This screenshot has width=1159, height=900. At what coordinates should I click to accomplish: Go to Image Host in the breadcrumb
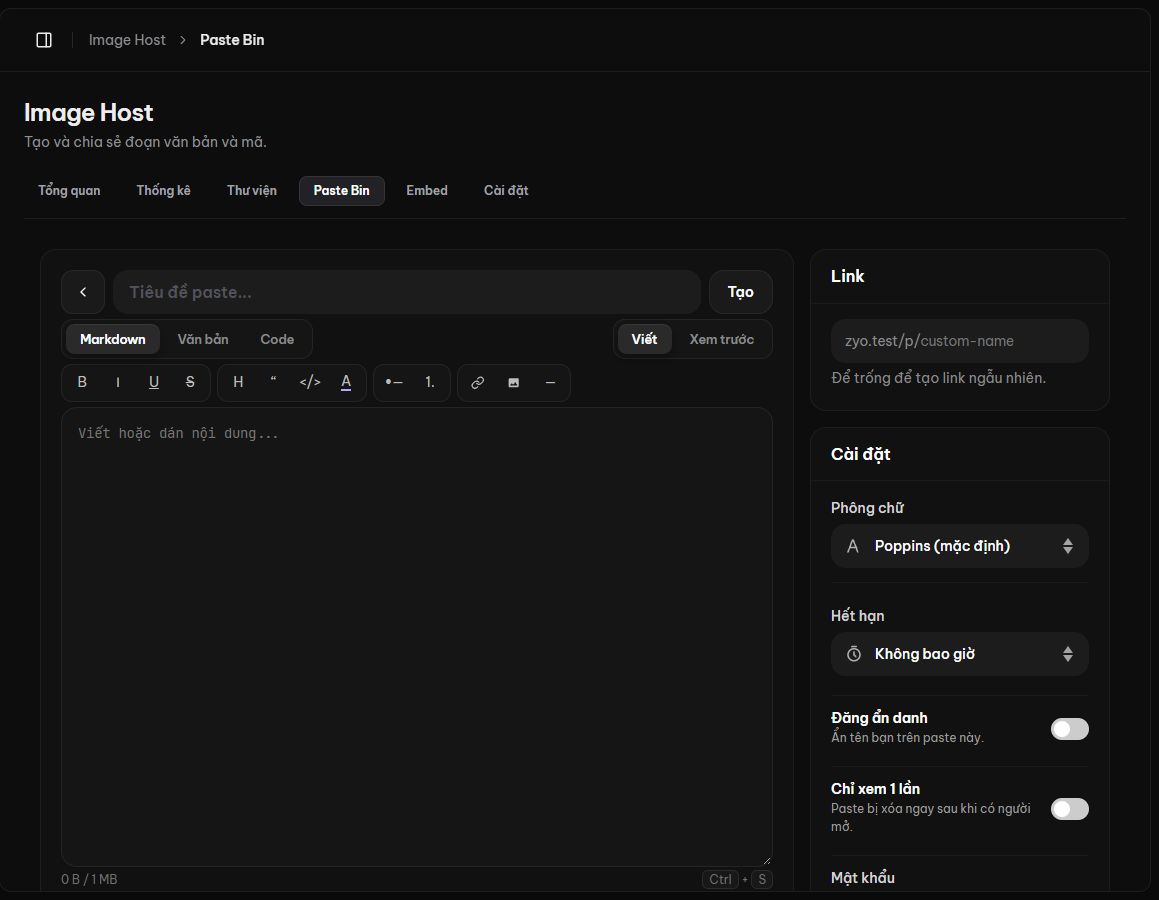127,40
